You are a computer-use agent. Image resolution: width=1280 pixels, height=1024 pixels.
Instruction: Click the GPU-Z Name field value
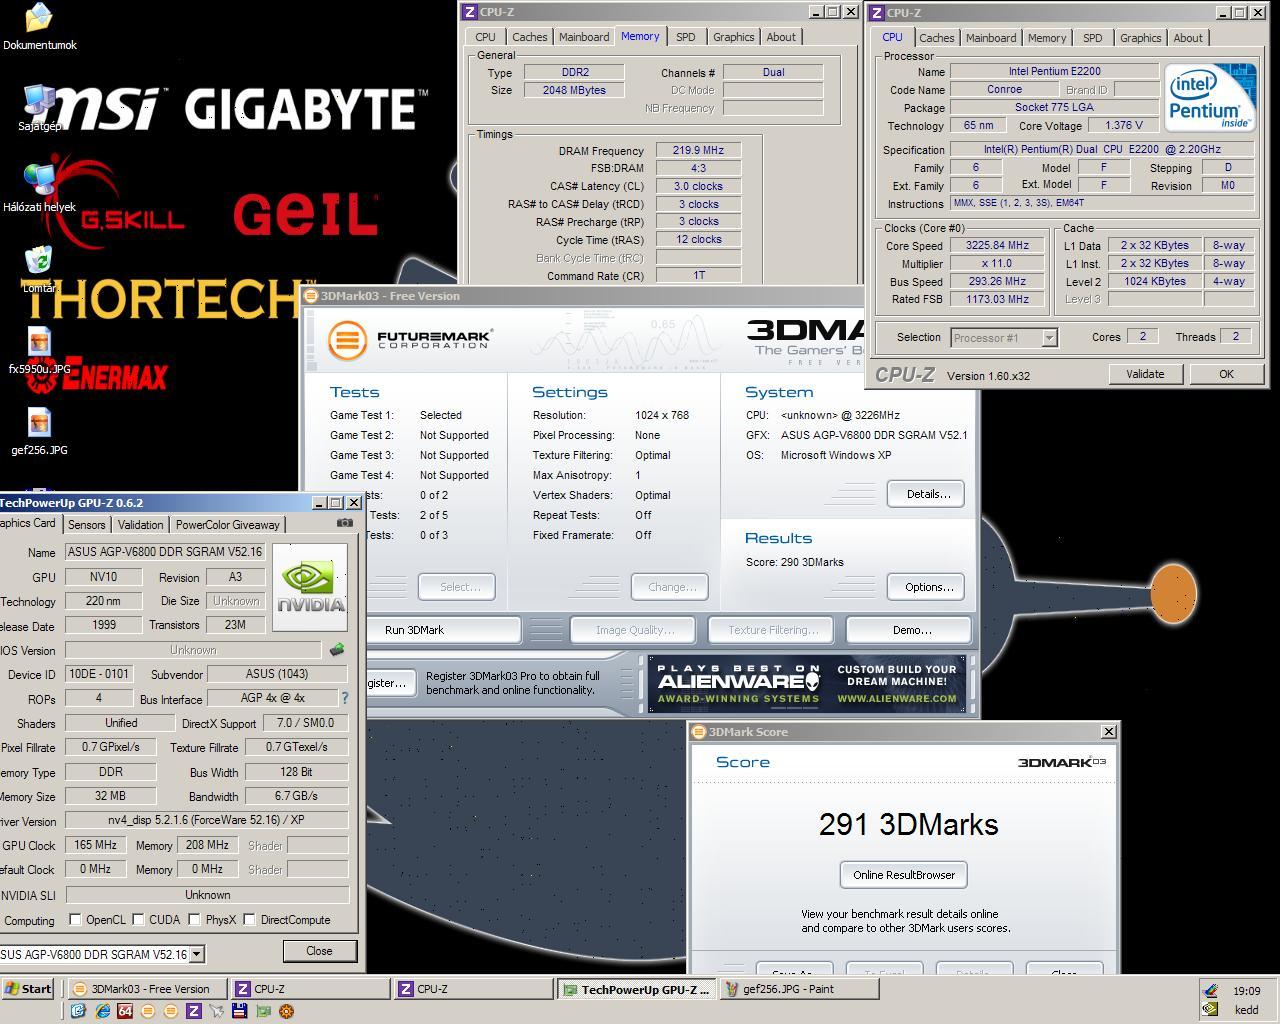point(165,552)
